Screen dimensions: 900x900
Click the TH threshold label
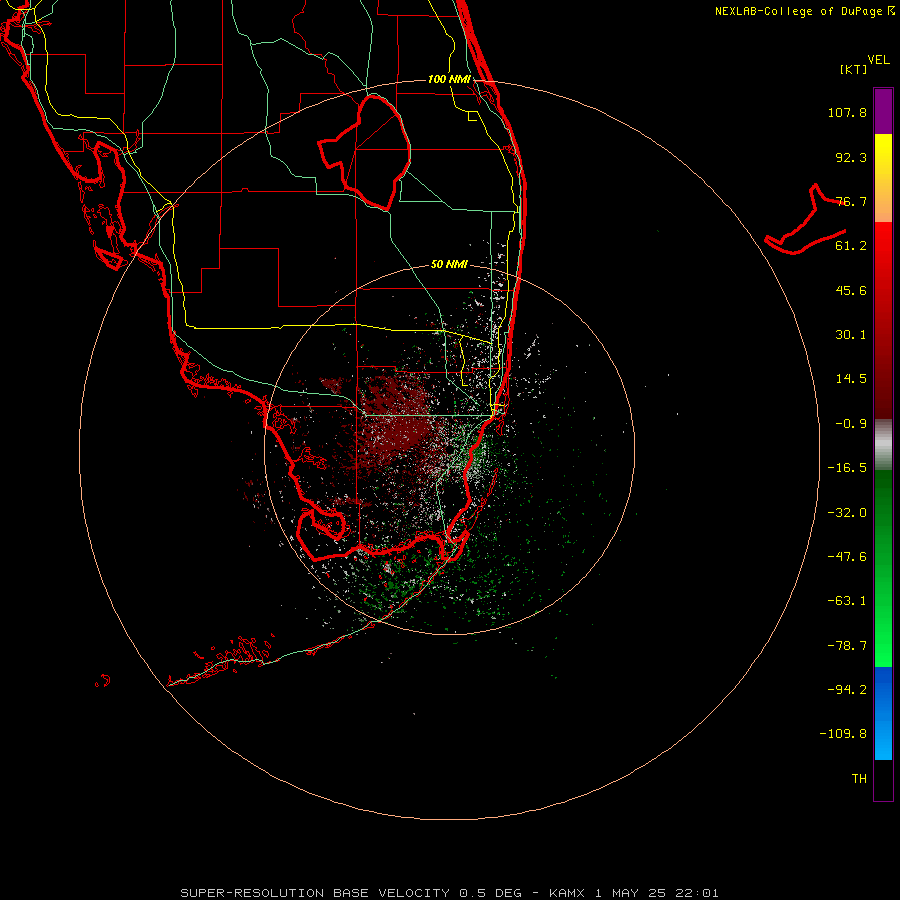pyautogui.click(x=859, y=779)
